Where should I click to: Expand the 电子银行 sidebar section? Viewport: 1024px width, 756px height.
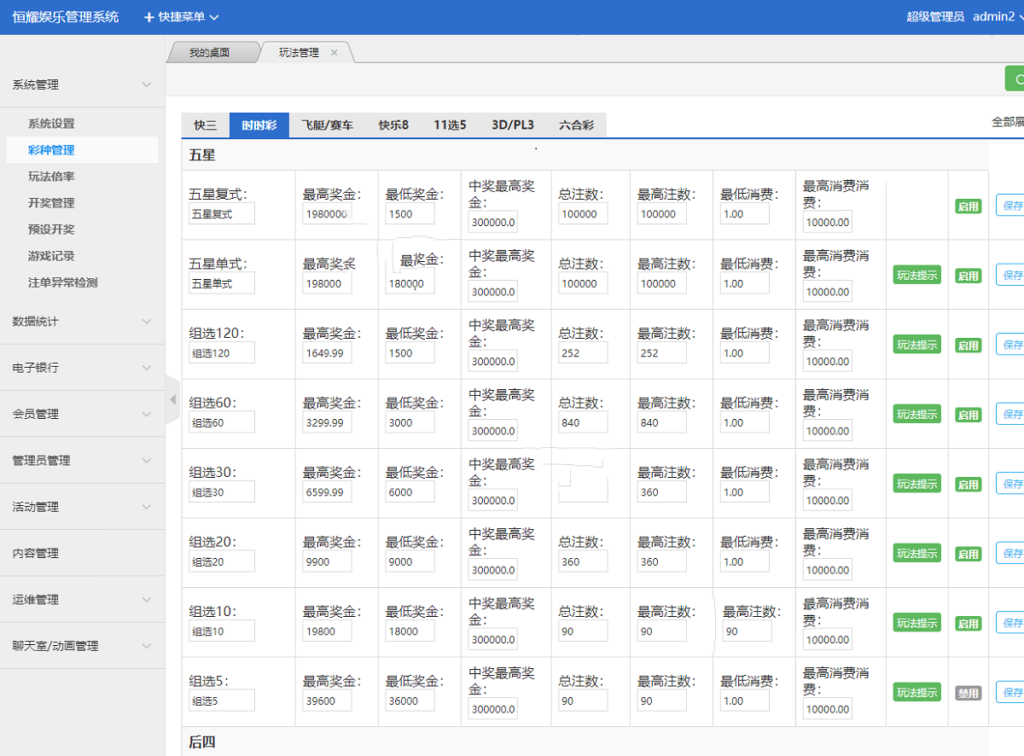(x=82, y=368)
